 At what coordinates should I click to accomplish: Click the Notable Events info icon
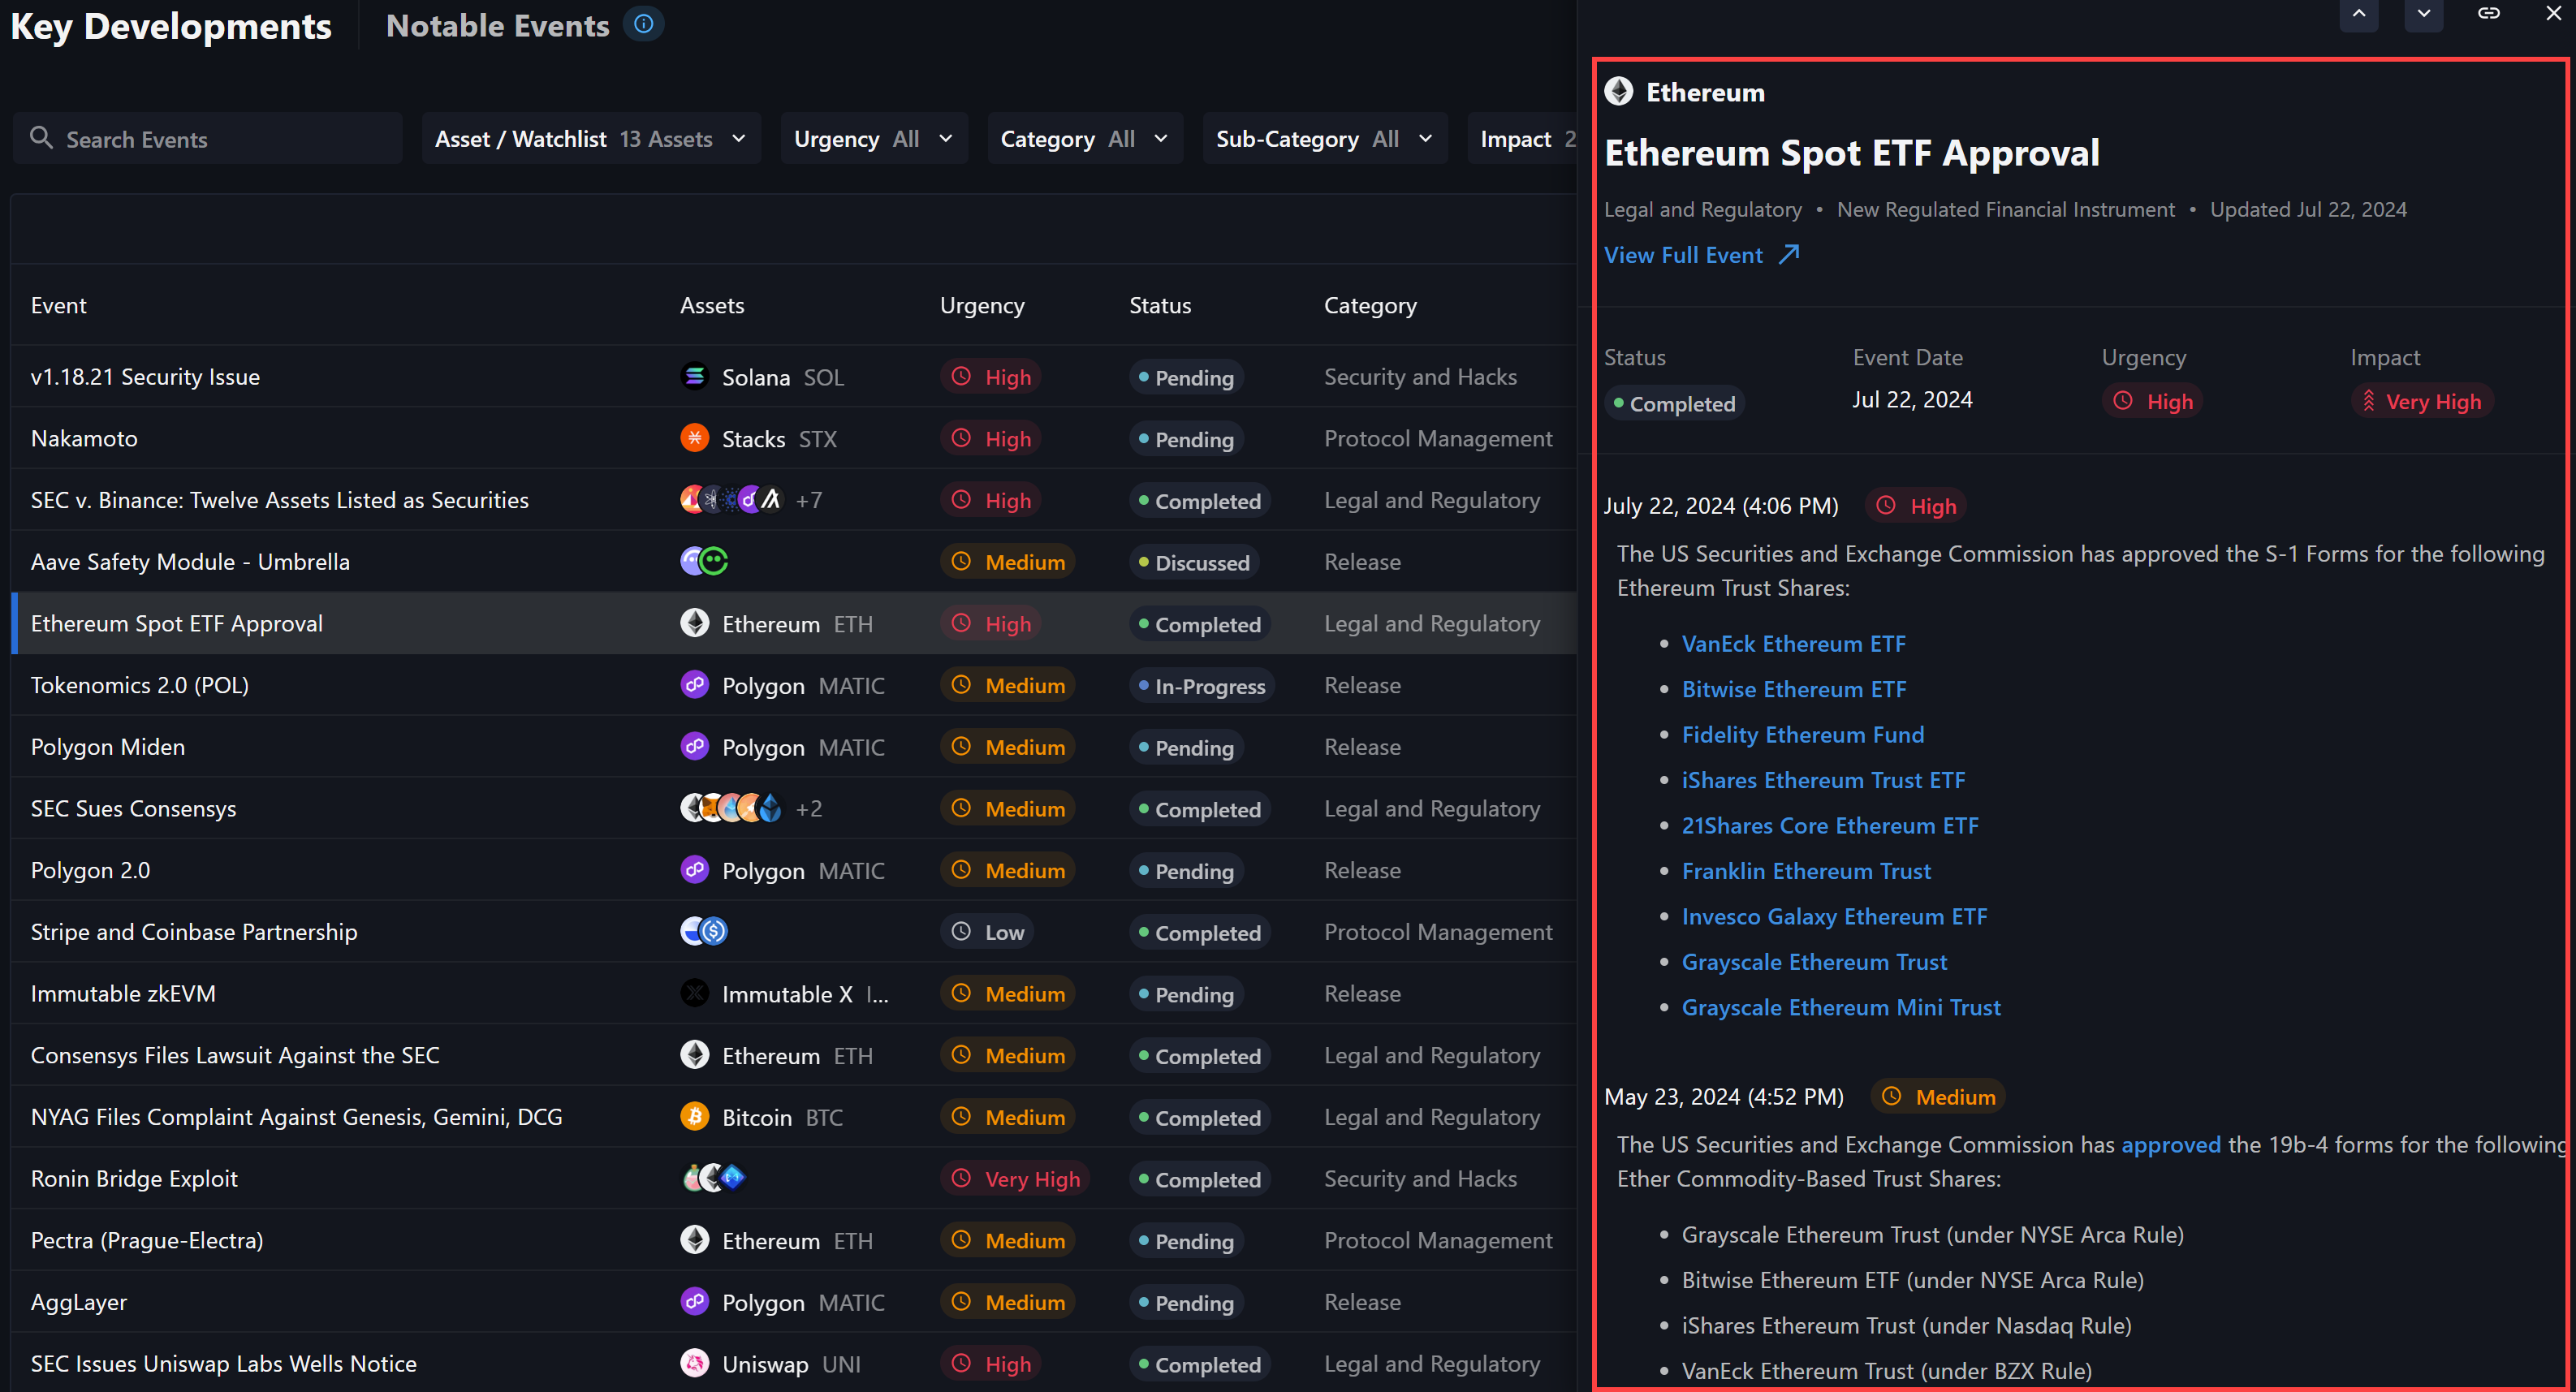point(644,24)
